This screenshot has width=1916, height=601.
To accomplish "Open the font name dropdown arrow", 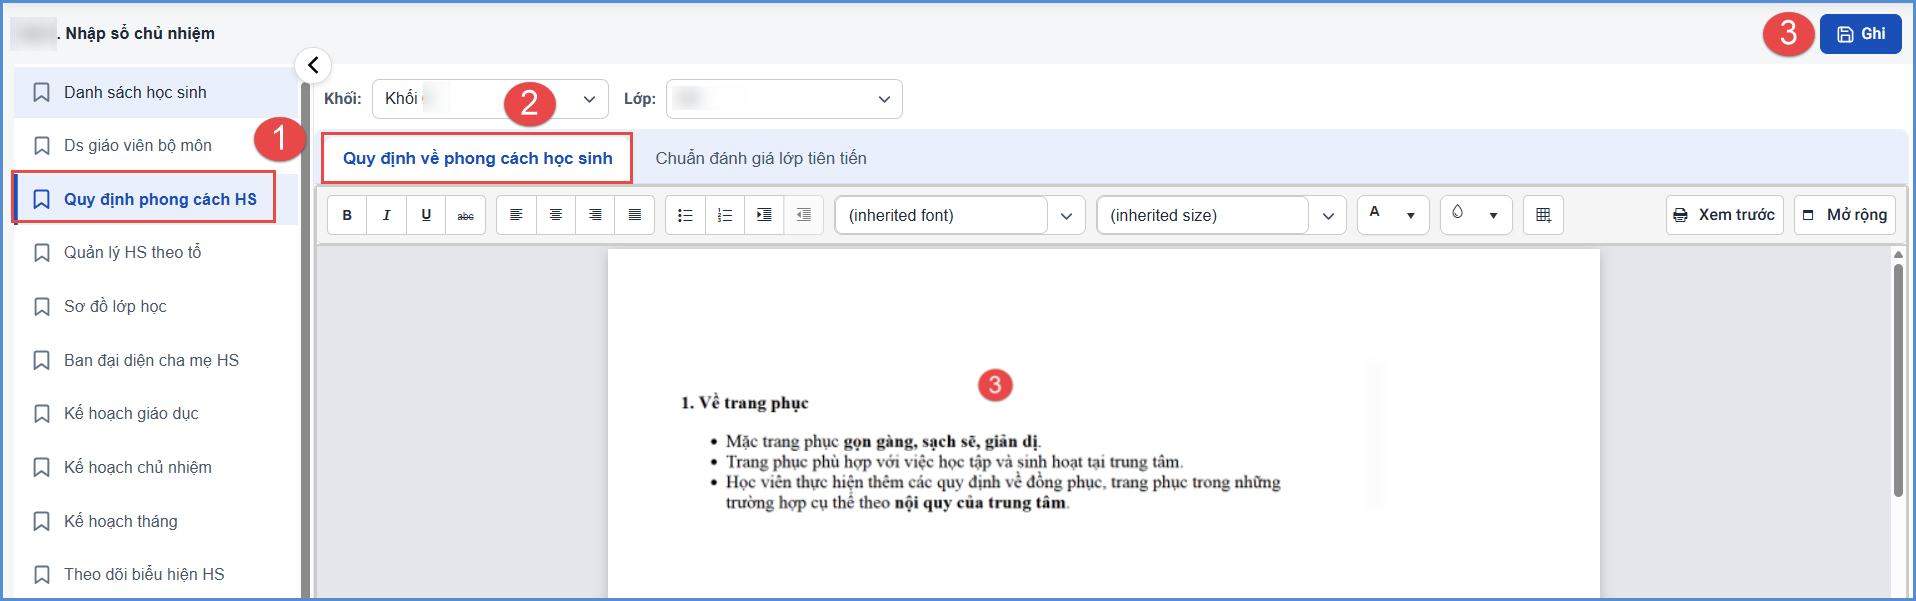I will pyautogui.click(x=1066, y=216).
